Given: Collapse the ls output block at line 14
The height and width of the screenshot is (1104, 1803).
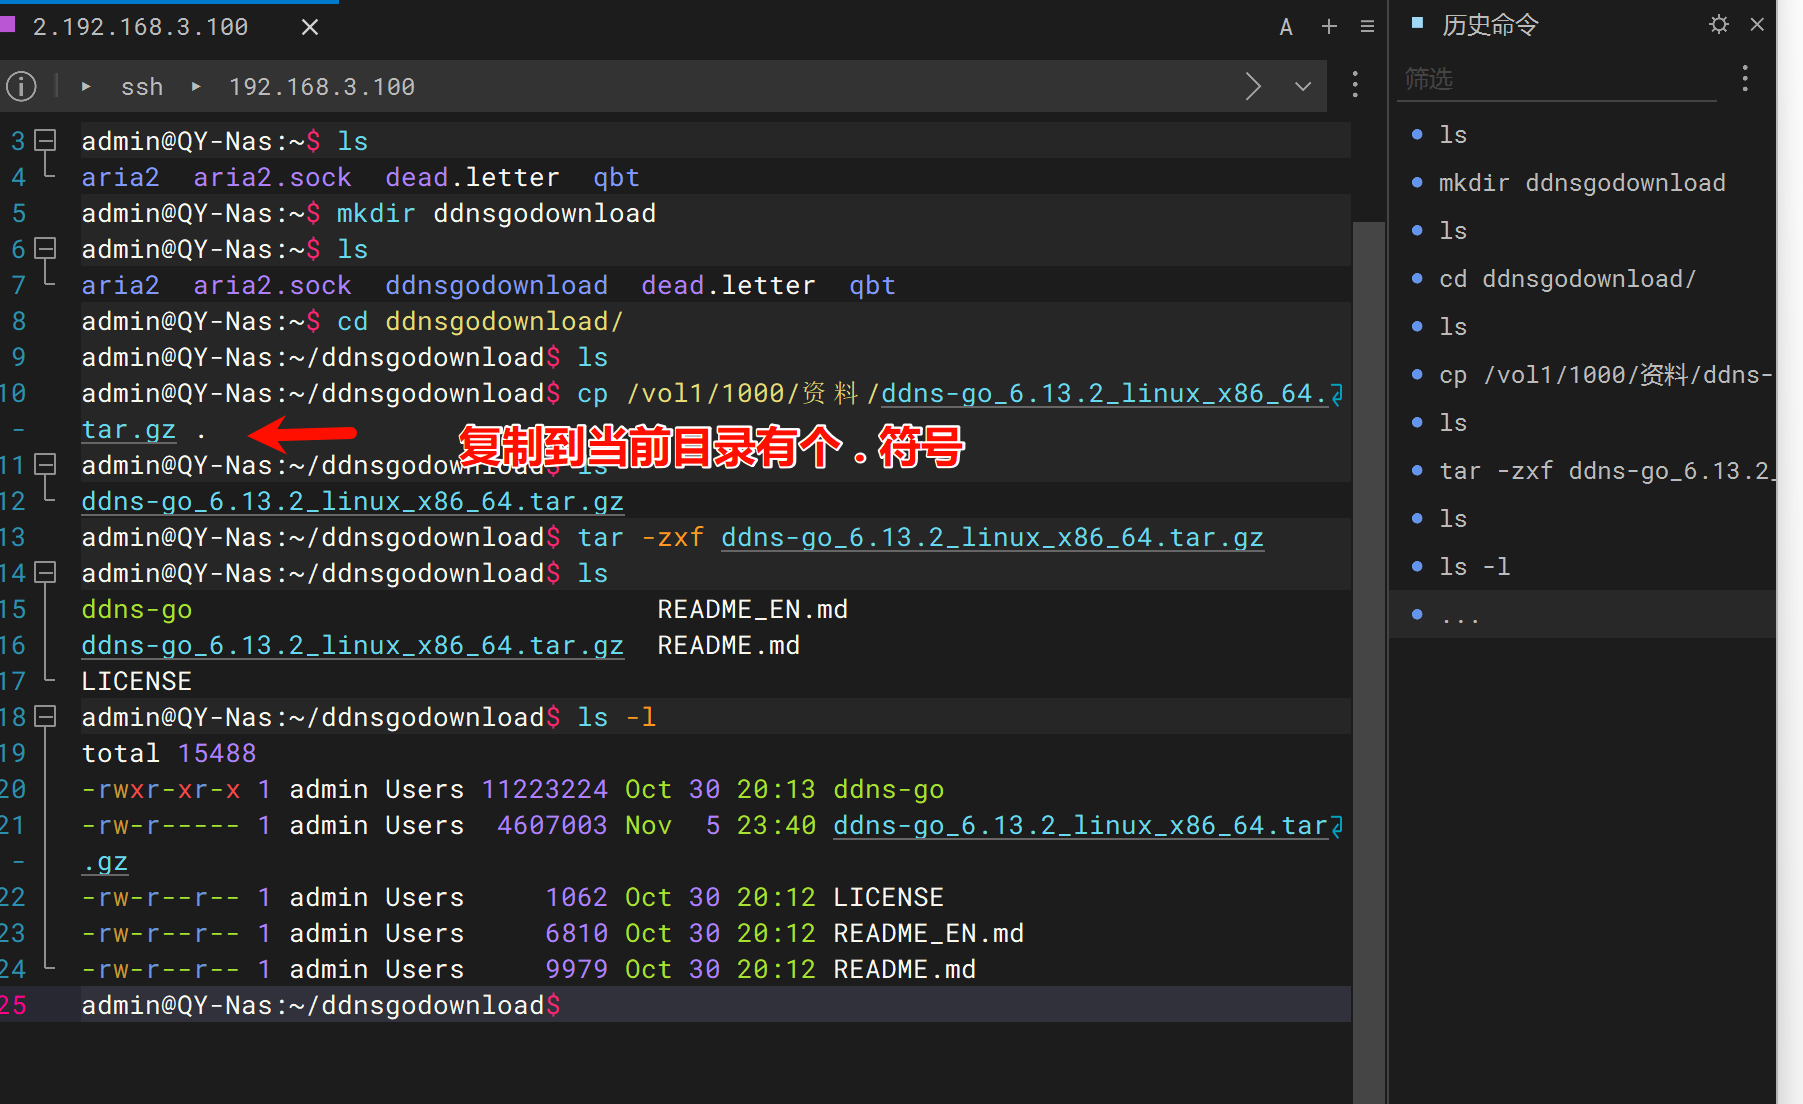Looking at the screenshot, I should coord(45,573).
